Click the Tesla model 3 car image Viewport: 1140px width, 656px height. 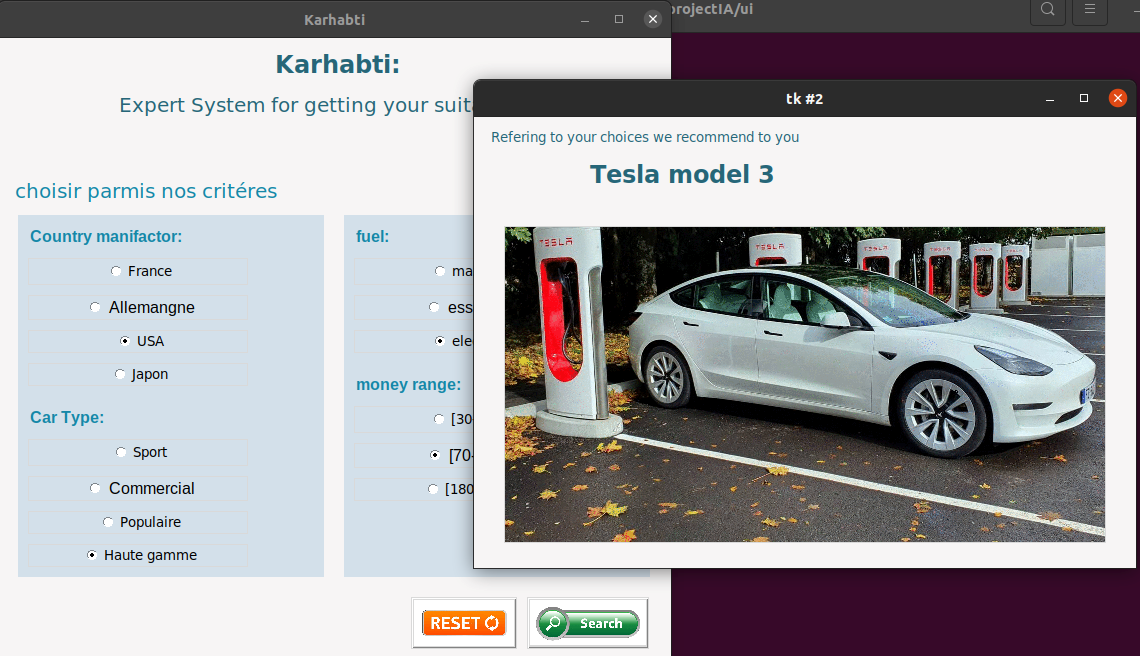pos(805,384)
